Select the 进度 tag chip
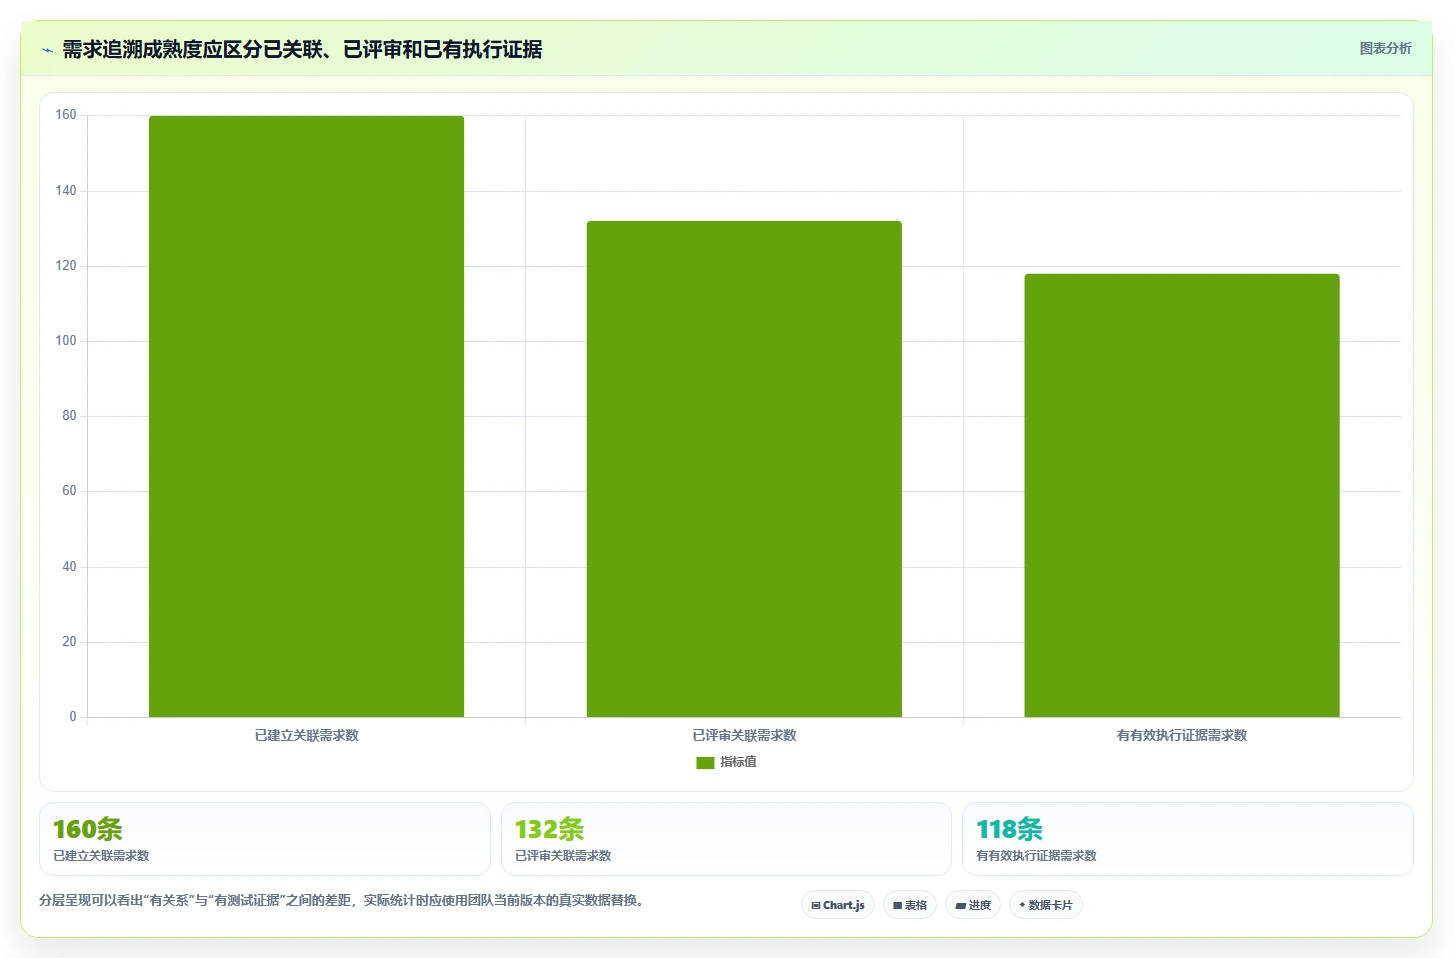 (973, 905)
